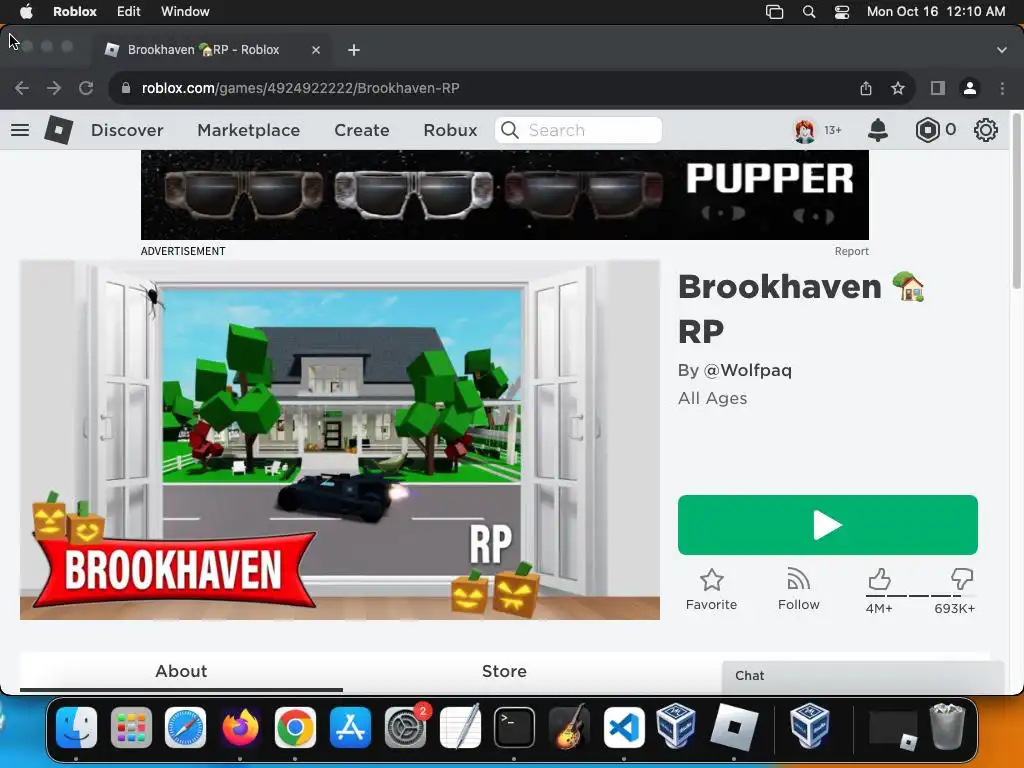Open Finder from the dock
Image resolution: width=1024 pixels, height=768 pixels.
tap(76, 727)
